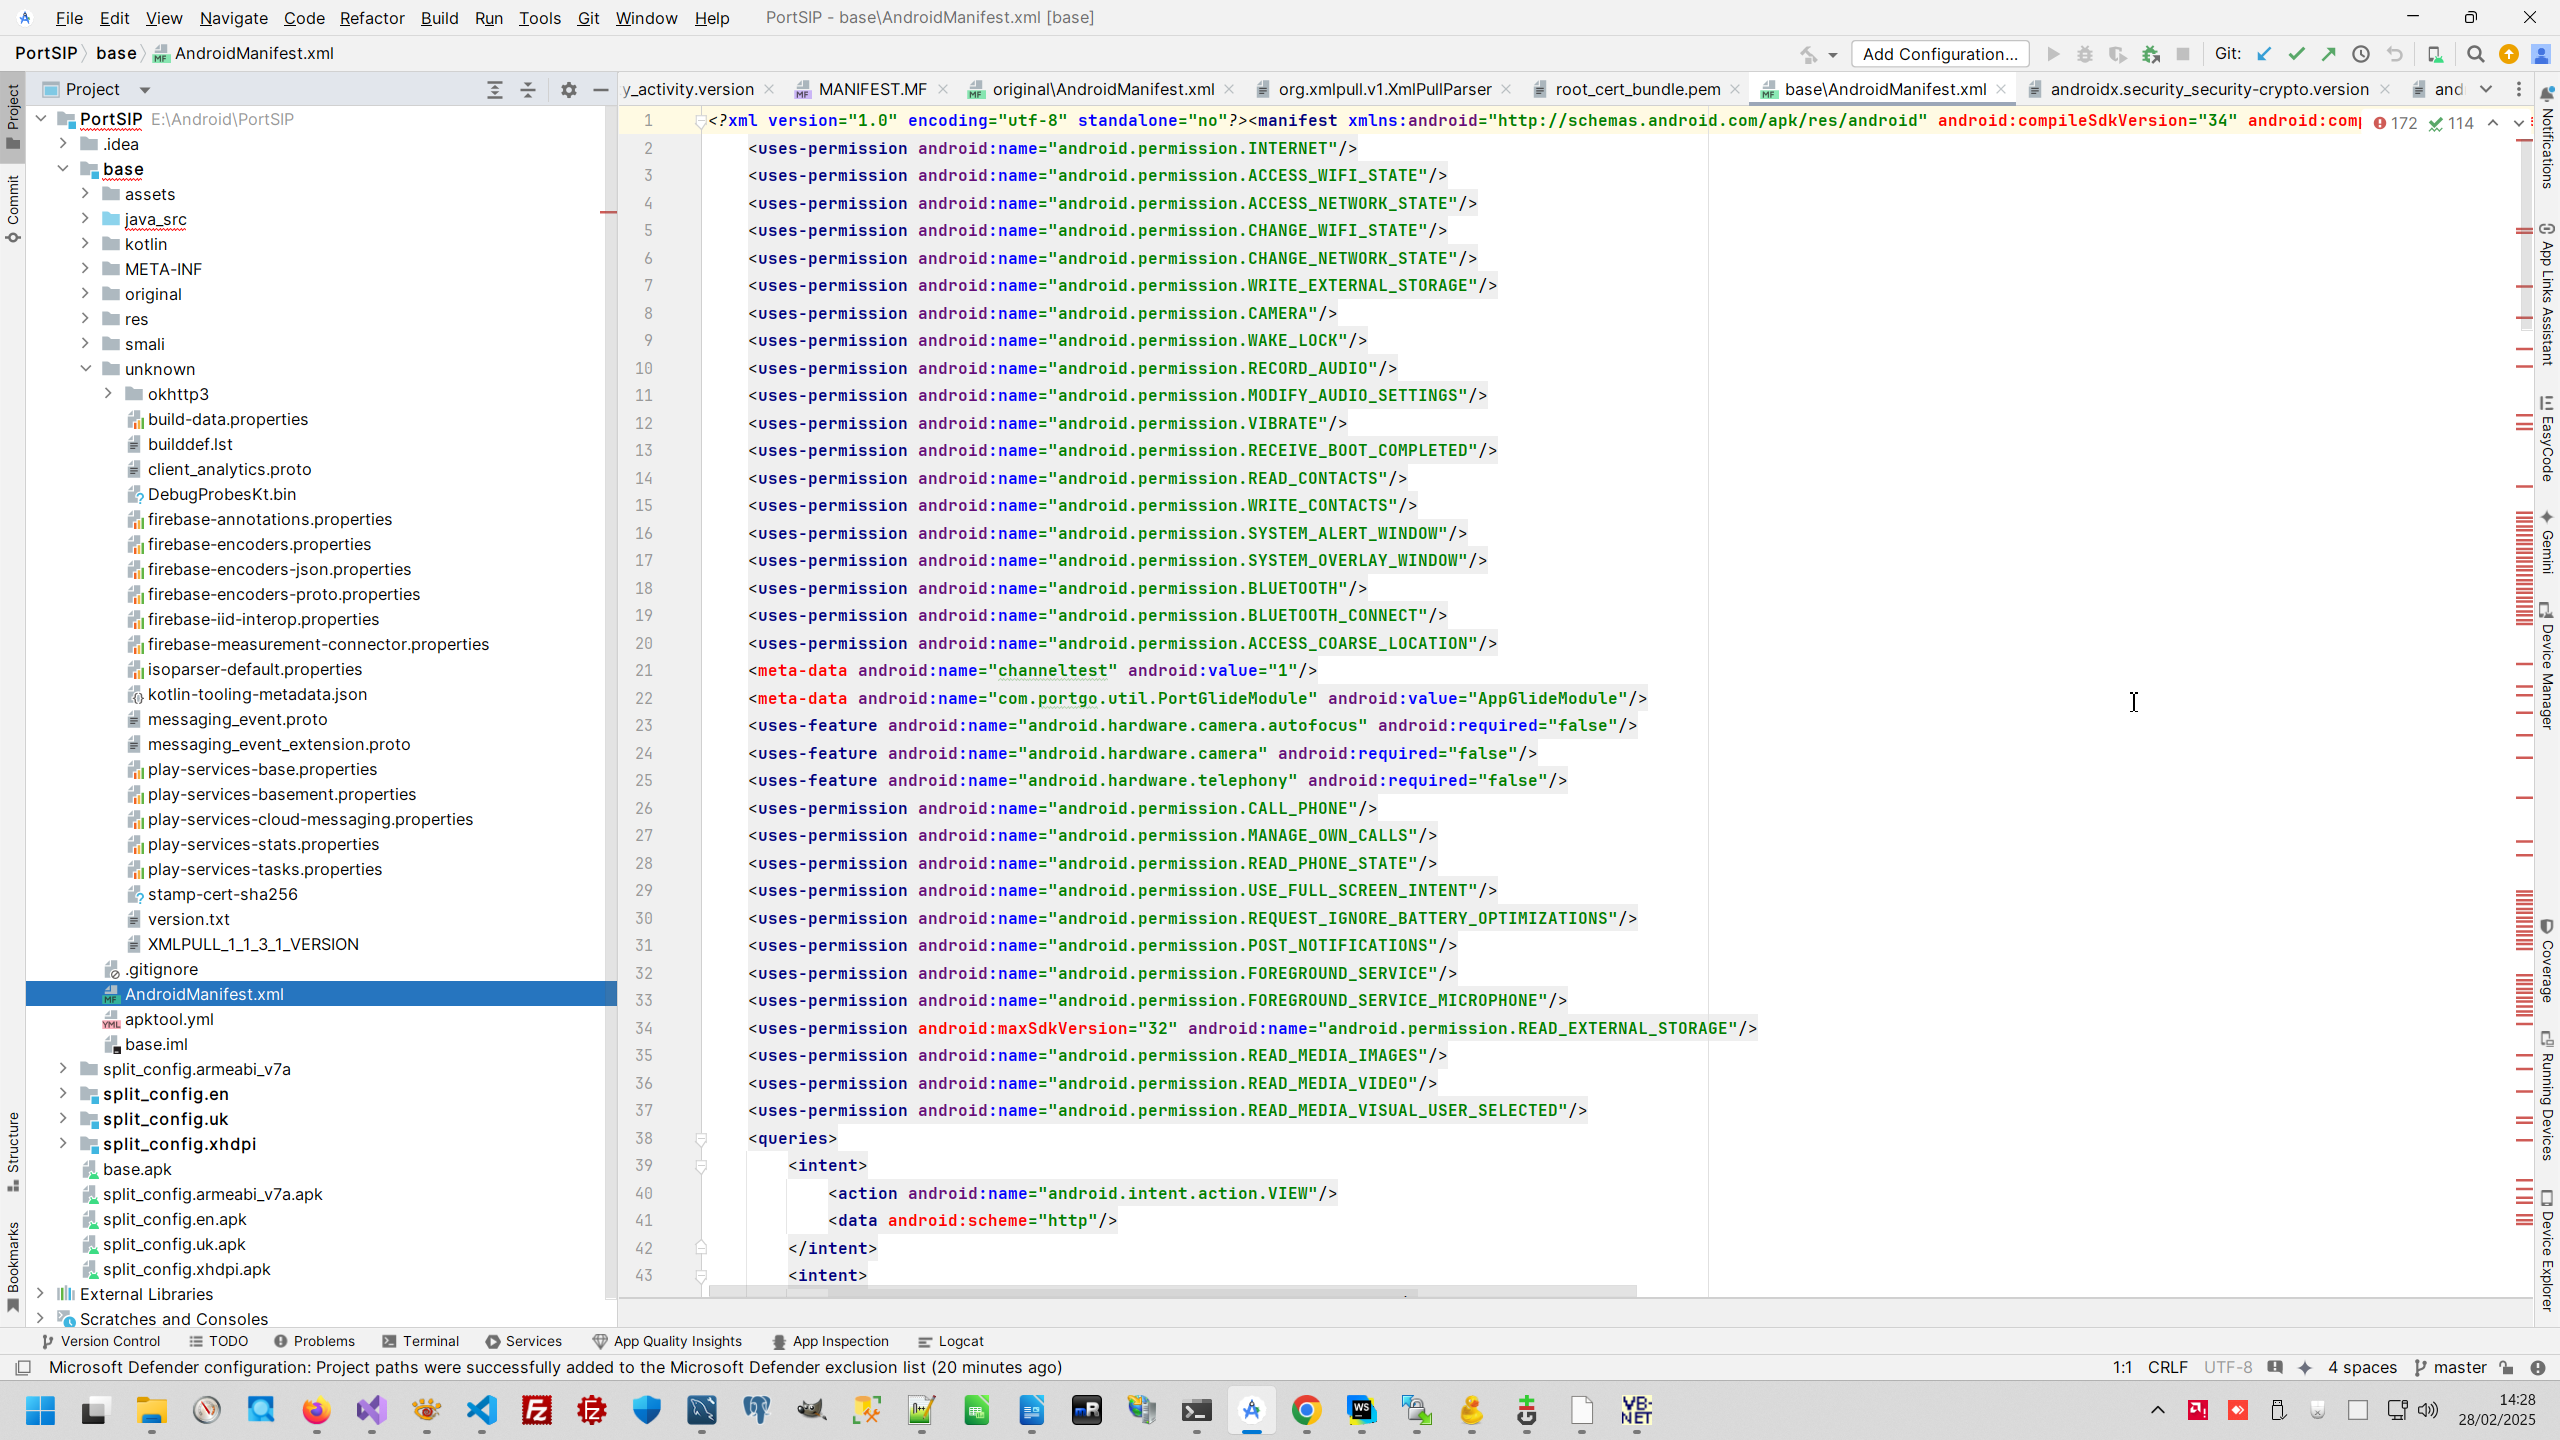
Task: Click the Project panel settings gear icon
Action: 567,89
